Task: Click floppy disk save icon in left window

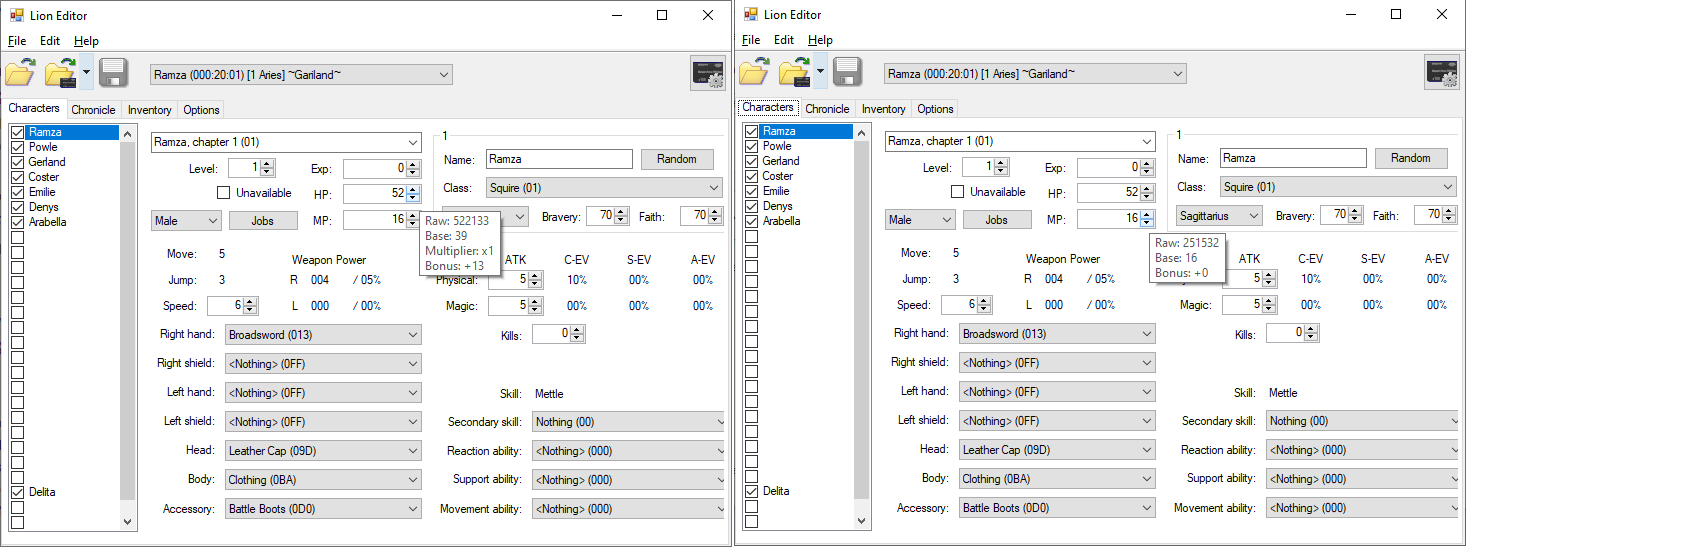Action: pyautogui.click(x=113, y=73)
